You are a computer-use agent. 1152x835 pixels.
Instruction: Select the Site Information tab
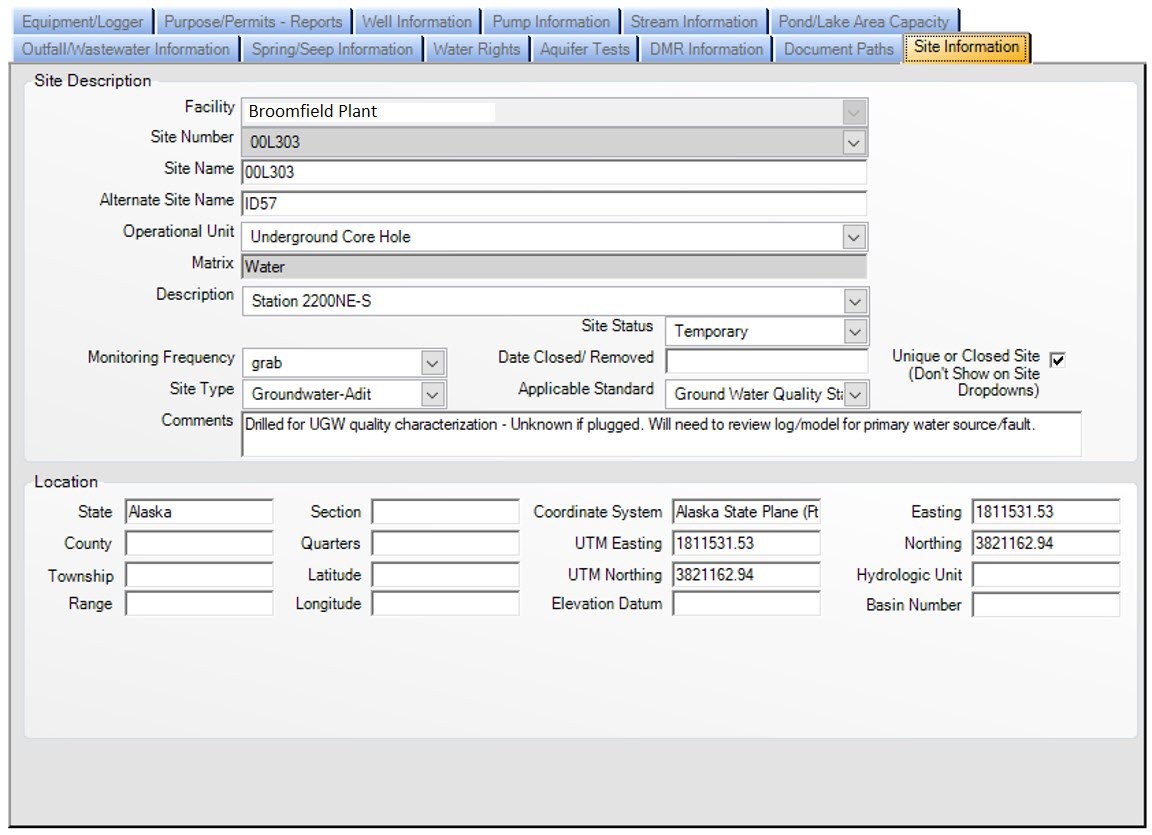(x=967, y=47)
